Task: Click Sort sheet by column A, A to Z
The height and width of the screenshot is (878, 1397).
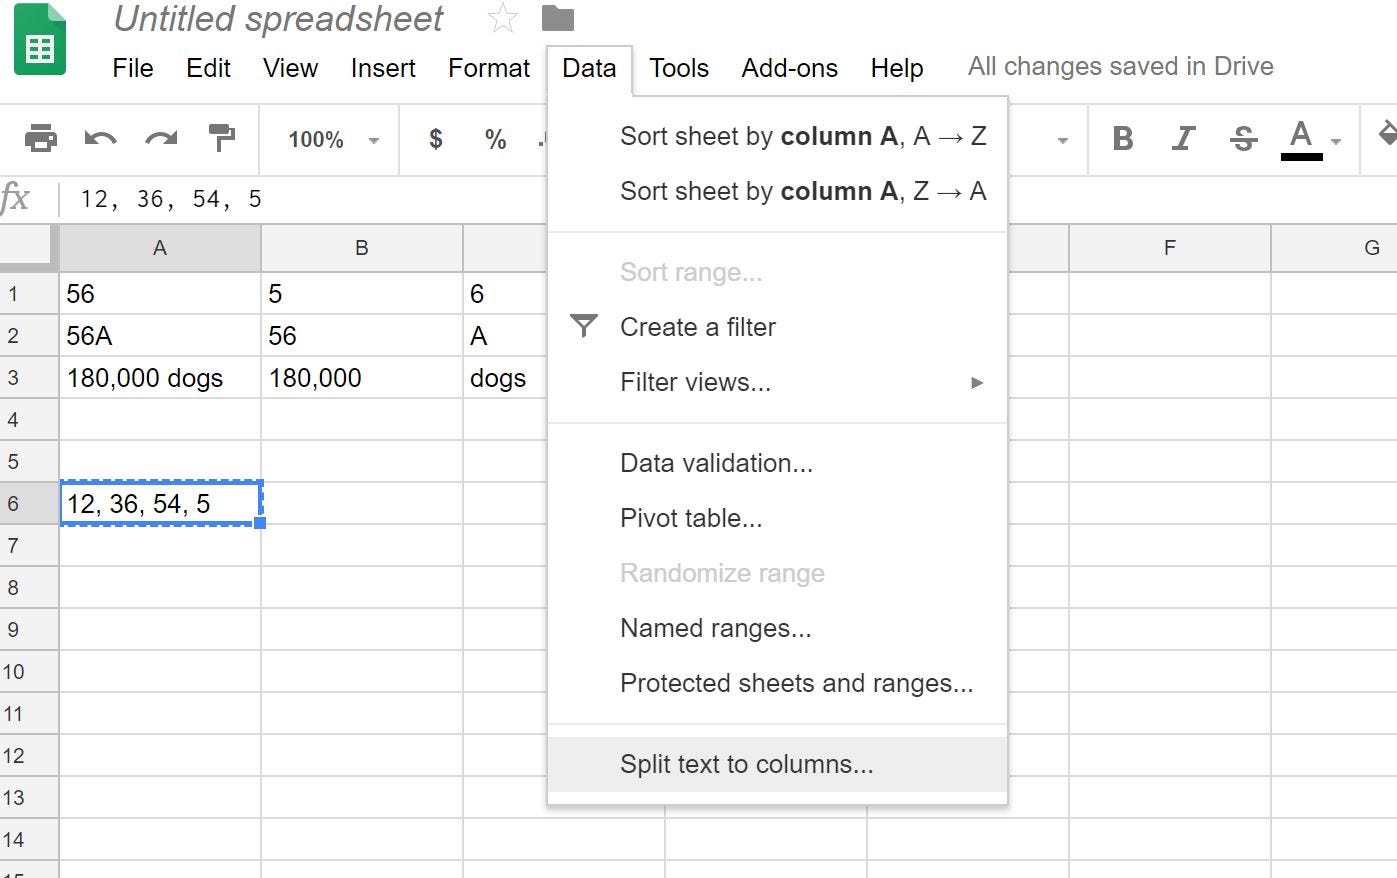Action: pos(803,135)
